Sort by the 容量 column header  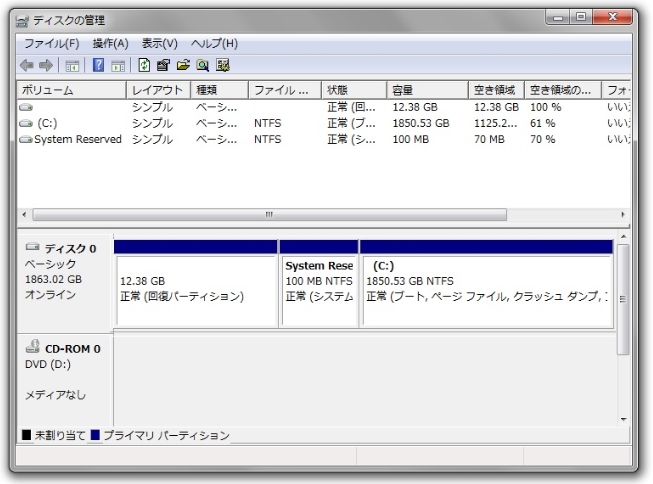[x=428, y=91]
